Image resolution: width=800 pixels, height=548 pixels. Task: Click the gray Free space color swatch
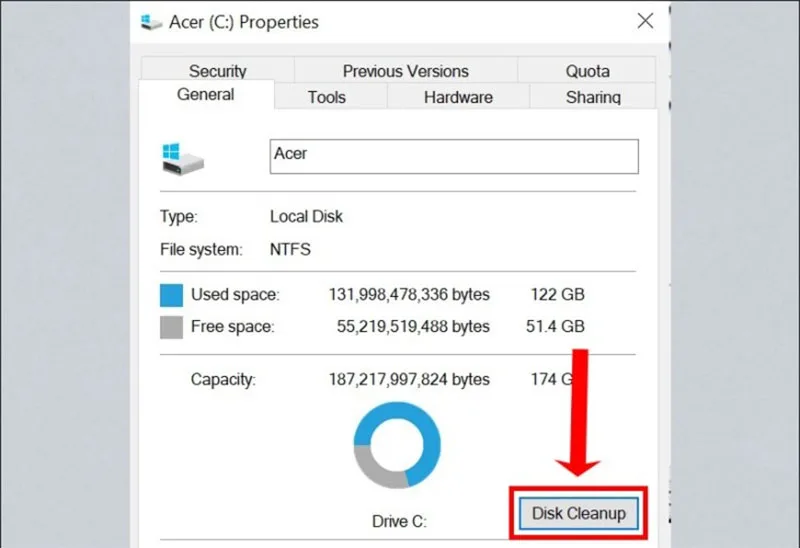click(x=171, y=328)
